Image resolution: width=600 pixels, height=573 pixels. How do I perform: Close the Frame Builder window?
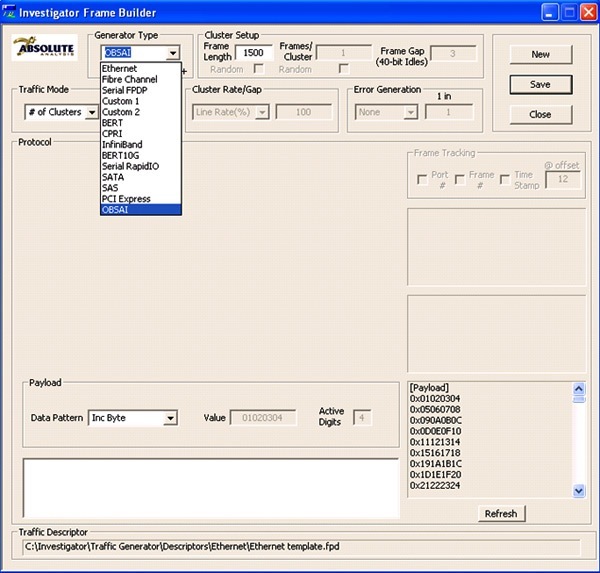click(x=589, y=13)
